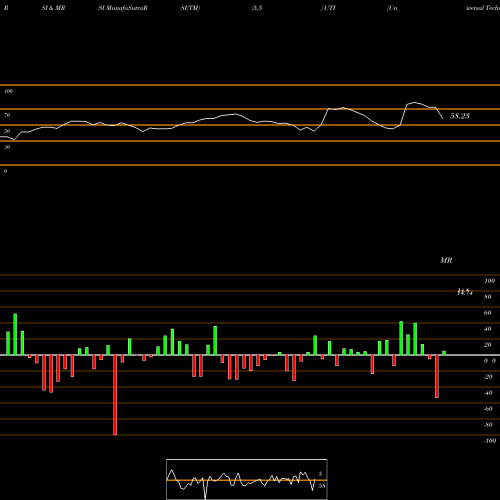Click the RSI current value 58.23
500x500 pixels.
(460, 116)
